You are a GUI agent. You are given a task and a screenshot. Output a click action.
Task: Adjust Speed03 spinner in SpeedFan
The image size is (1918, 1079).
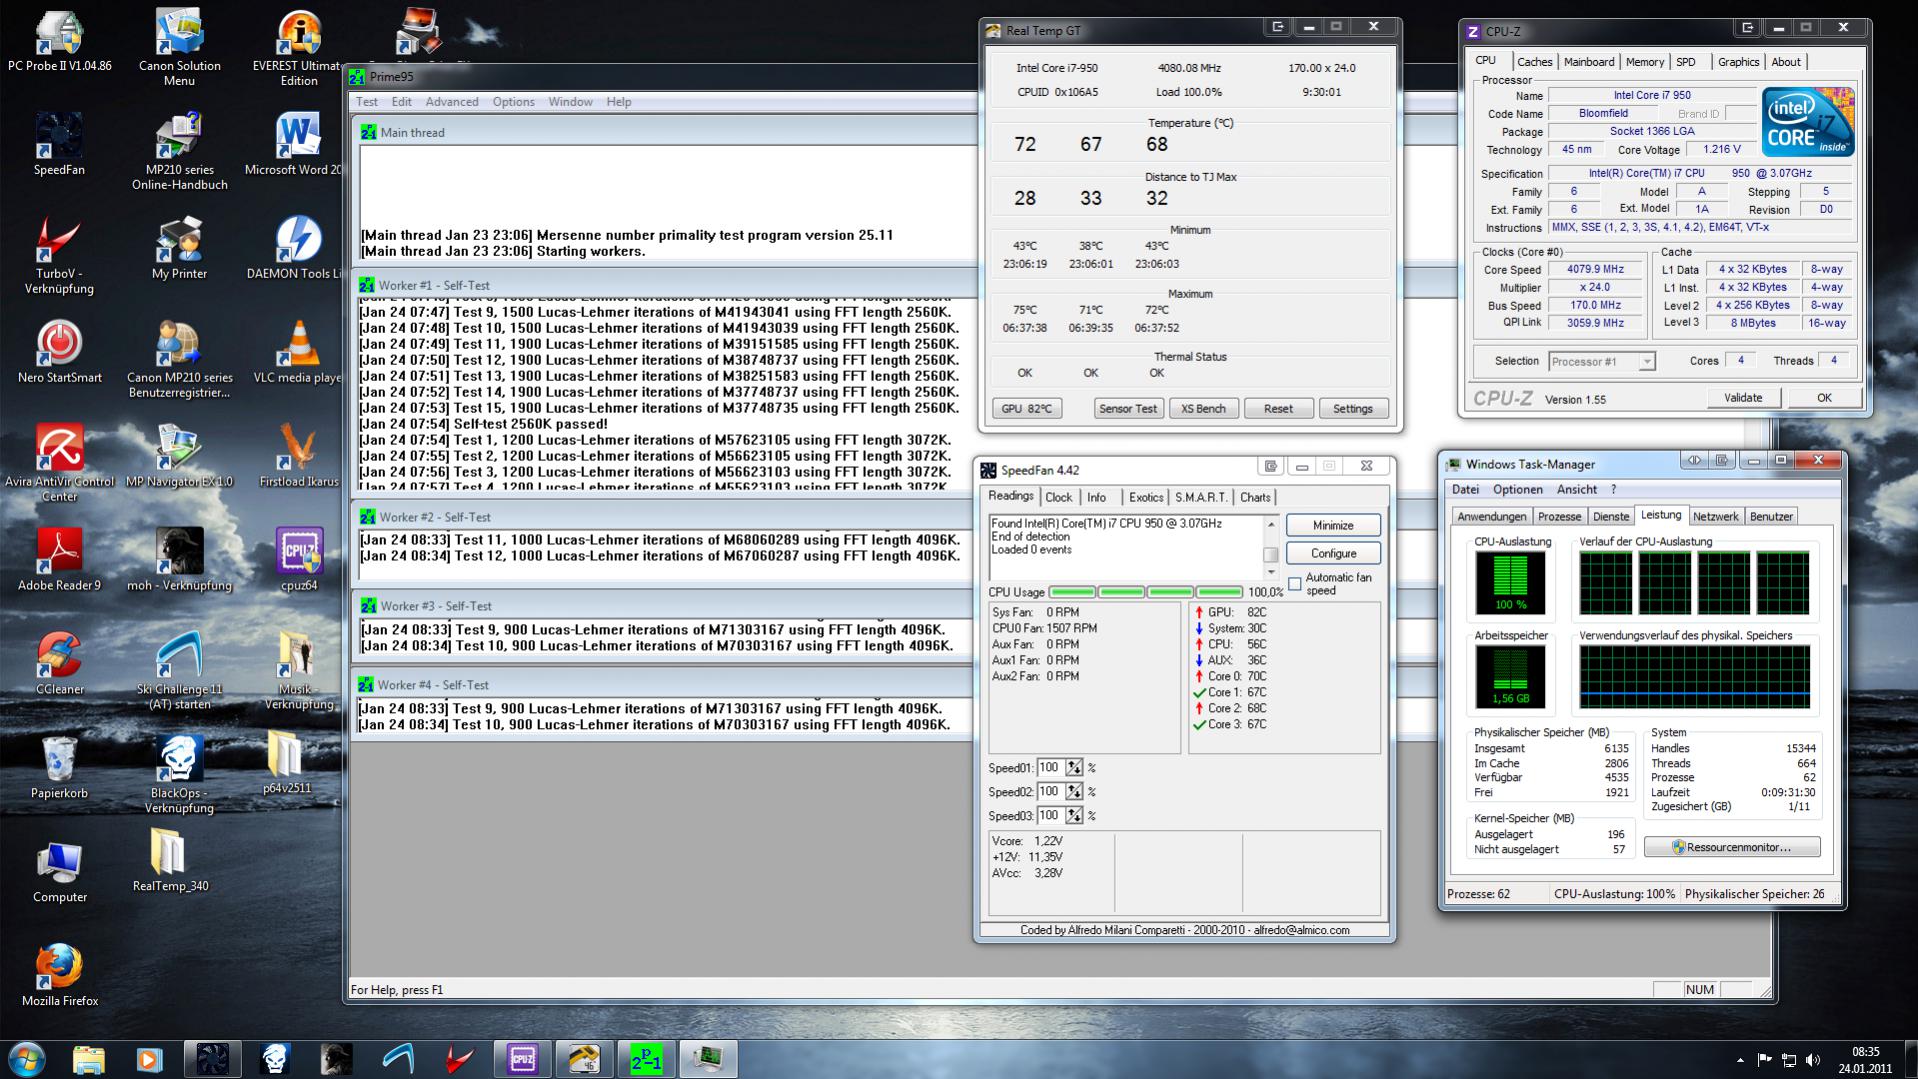coord(1074,816)
